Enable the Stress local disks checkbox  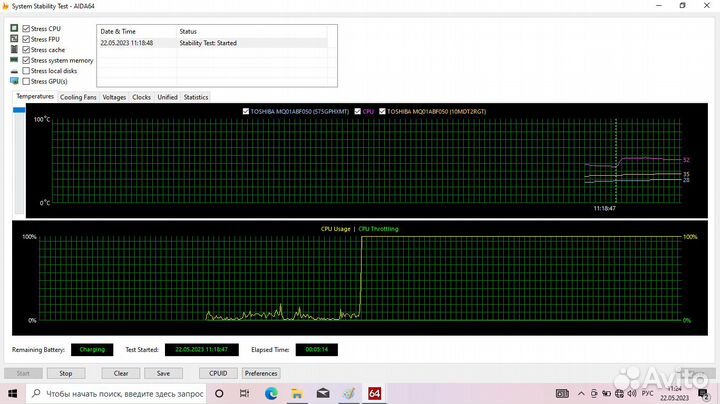pos(26,71)
